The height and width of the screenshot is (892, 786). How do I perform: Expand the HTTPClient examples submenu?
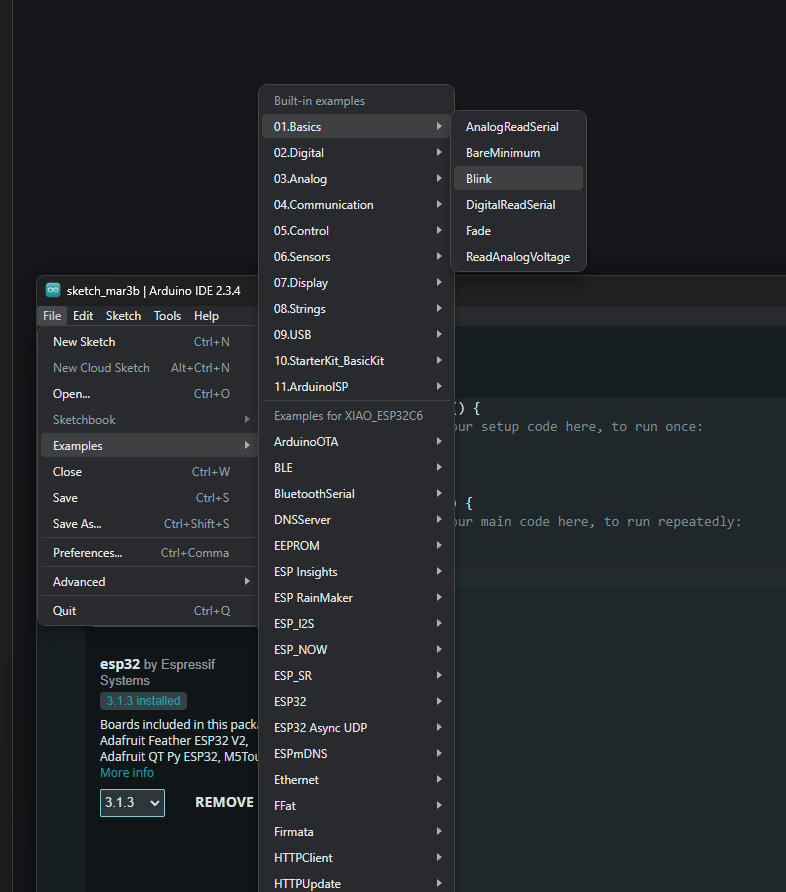[x=356, y=858]
